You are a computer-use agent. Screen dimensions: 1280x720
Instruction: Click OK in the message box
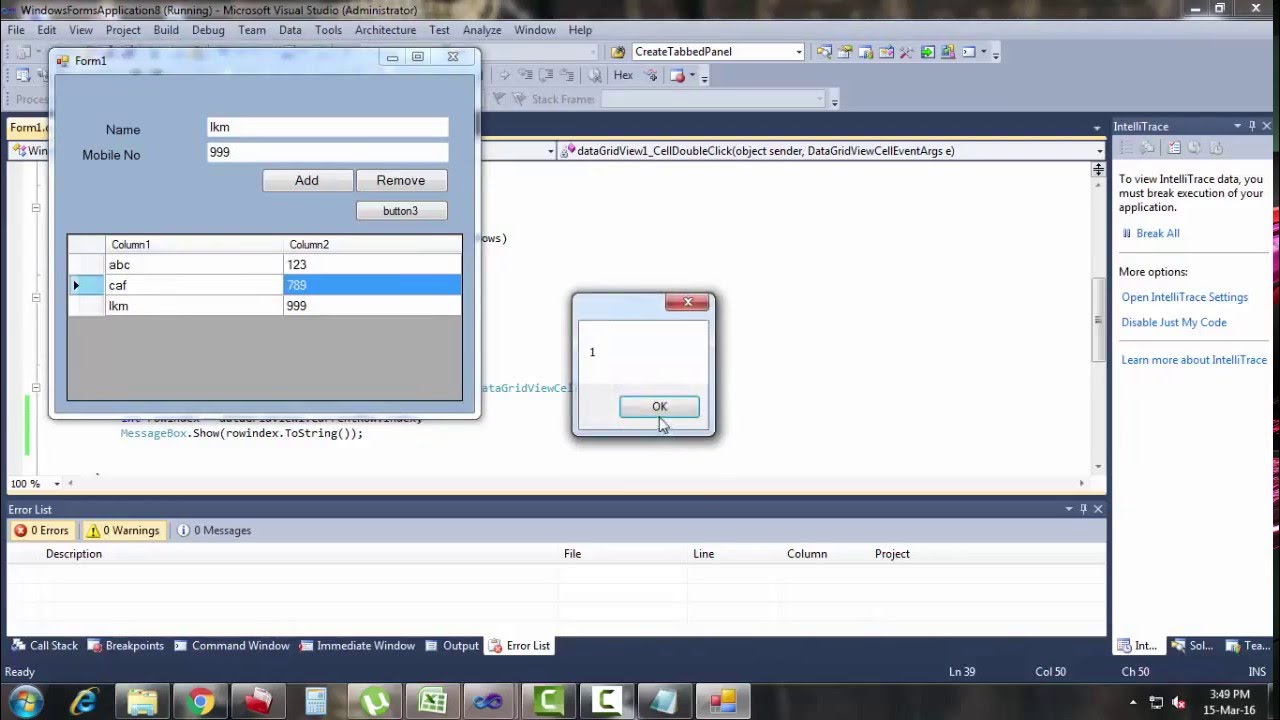coord(659,406)
